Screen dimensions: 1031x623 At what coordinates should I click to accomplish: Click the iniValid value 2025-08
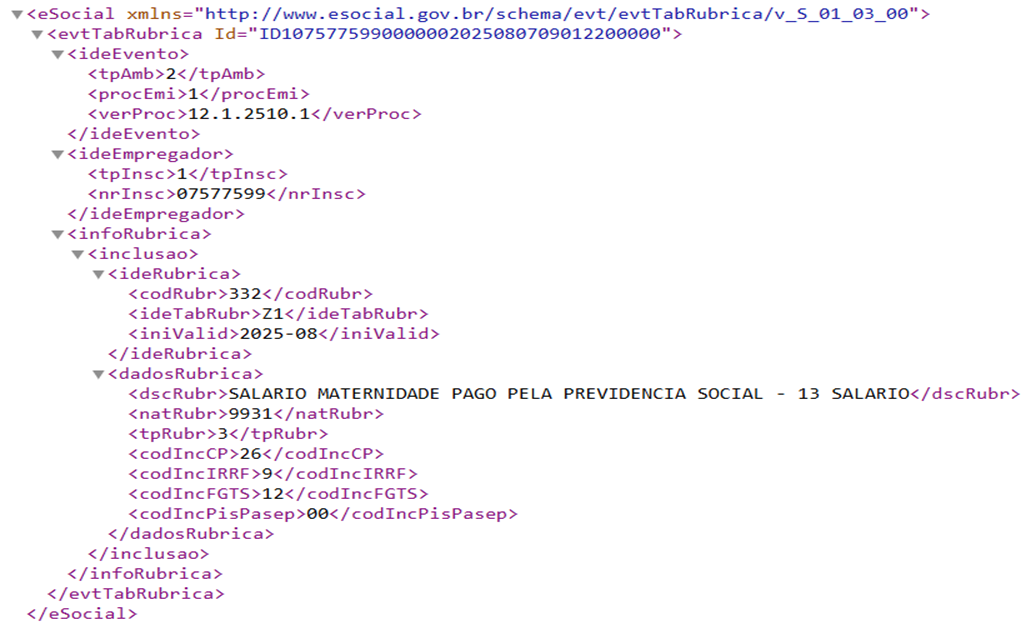tap(279, 334)
